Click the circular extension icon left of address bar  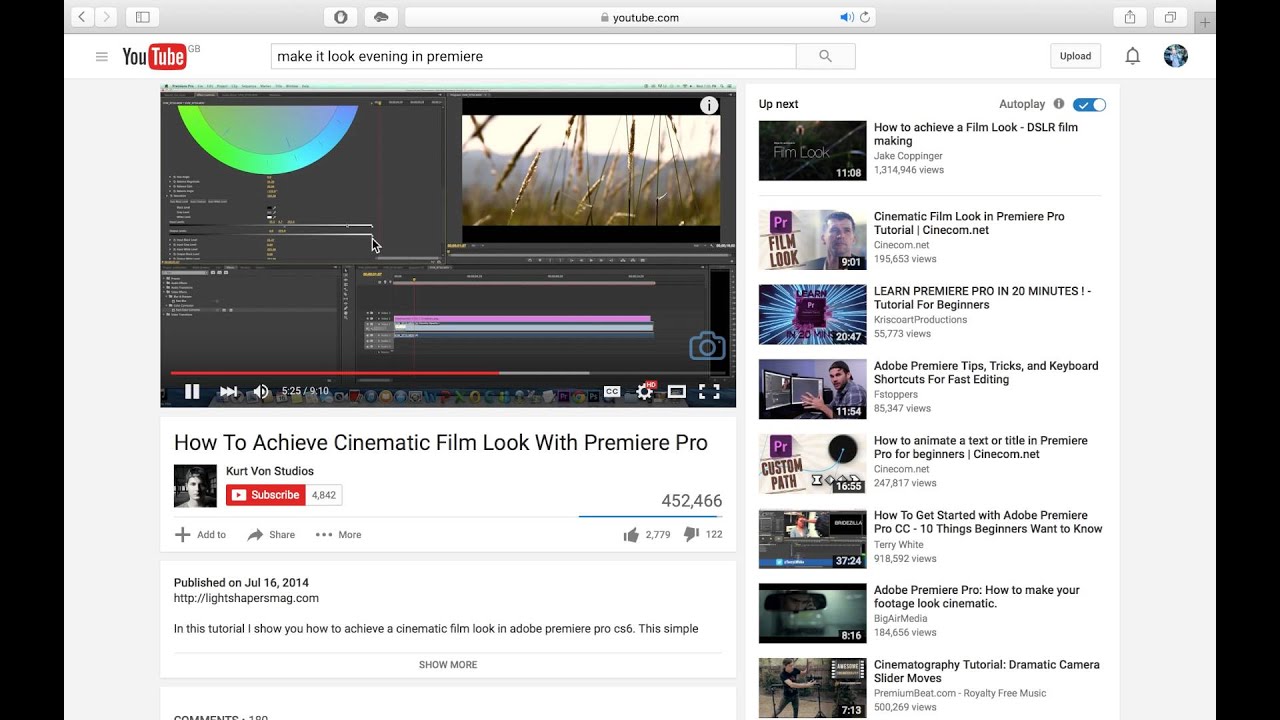click(x=340, y=17)
